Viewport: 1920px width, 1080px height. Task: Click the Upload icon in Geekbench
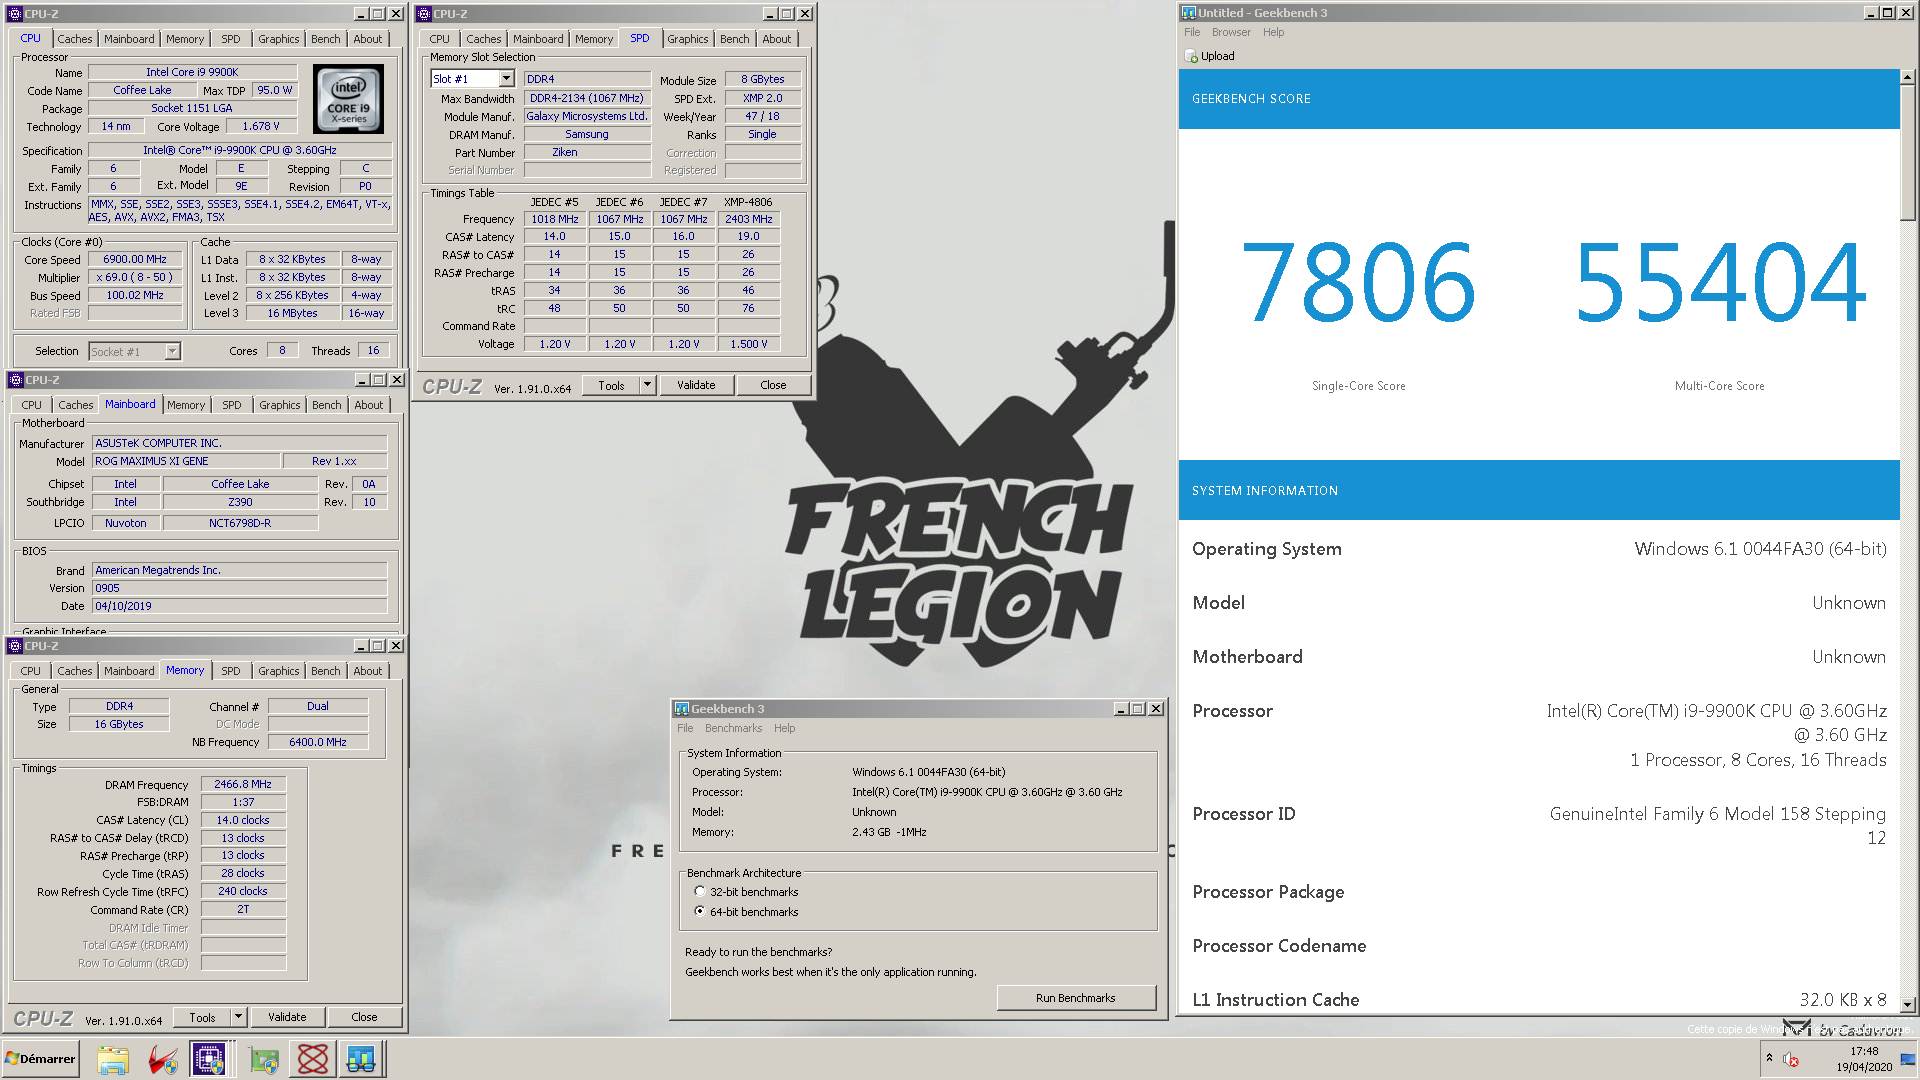point(1191,56)
